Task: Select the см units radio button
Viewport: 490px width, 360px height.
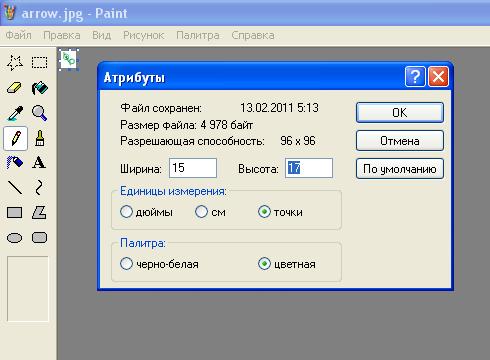Action: (x=201, y=212)
